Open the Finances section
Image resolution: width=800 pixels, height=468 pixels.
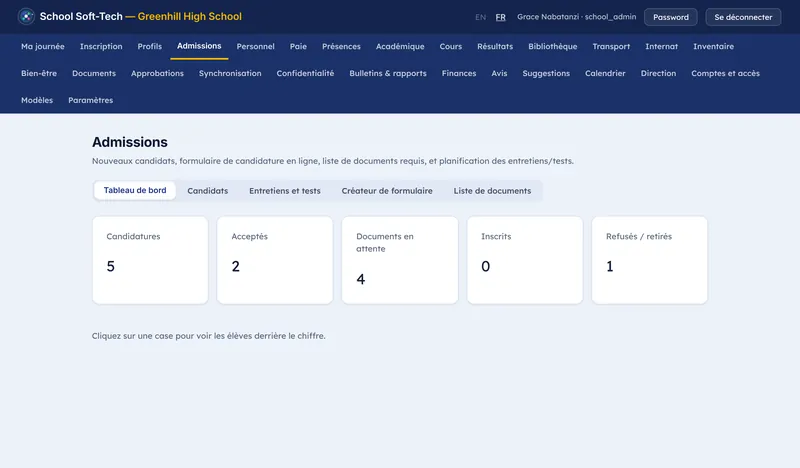tap(459, 73)
